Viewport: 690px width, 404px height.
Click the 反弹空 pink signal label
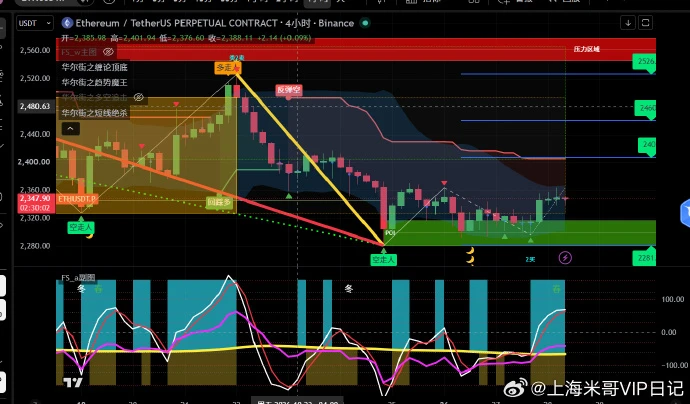click(288, 90)
